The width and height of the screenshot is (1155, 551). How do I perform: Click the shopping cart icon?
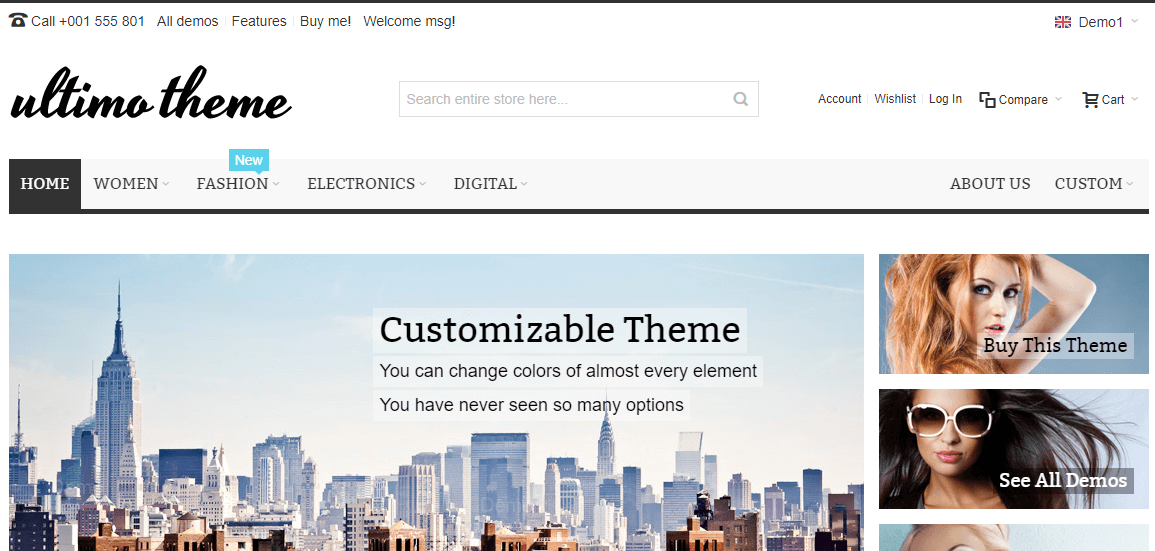click(x=1090, y=99)
